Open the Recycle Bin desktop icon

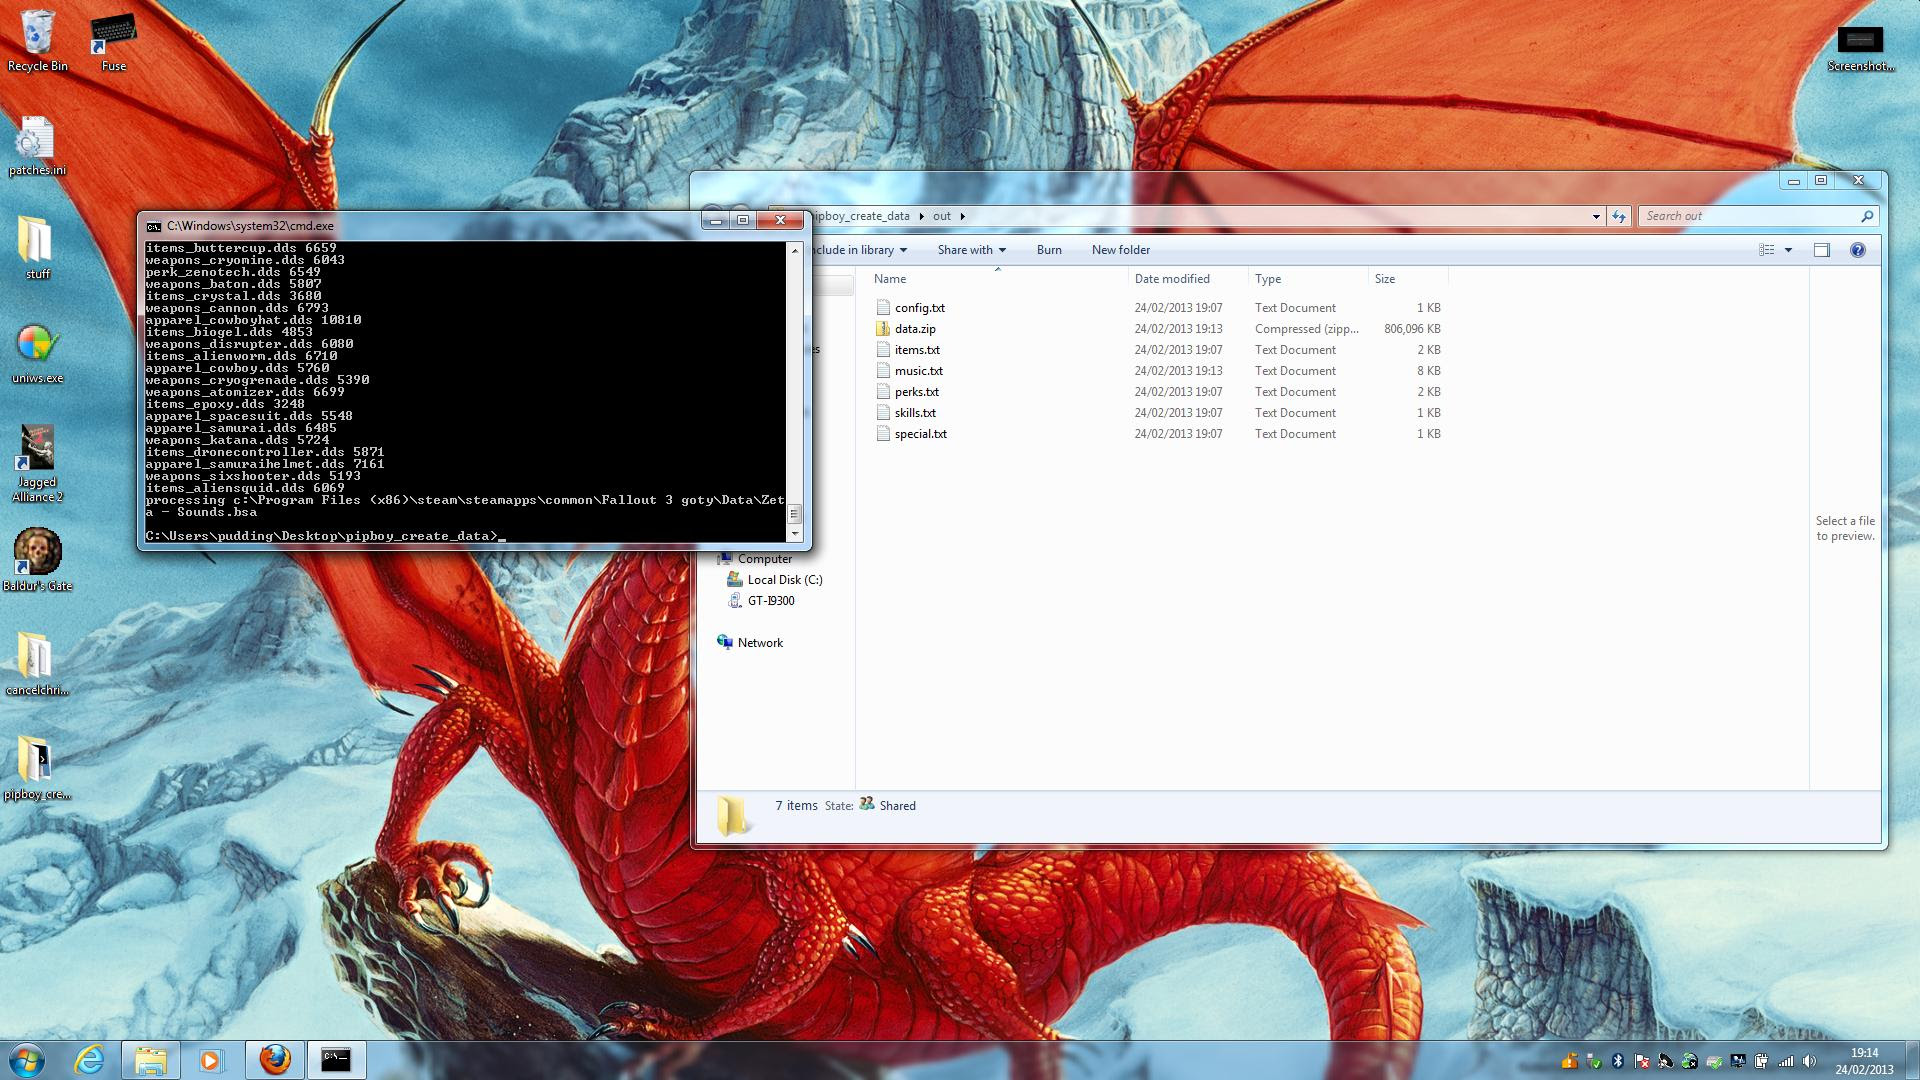click(x=37, y=40)
